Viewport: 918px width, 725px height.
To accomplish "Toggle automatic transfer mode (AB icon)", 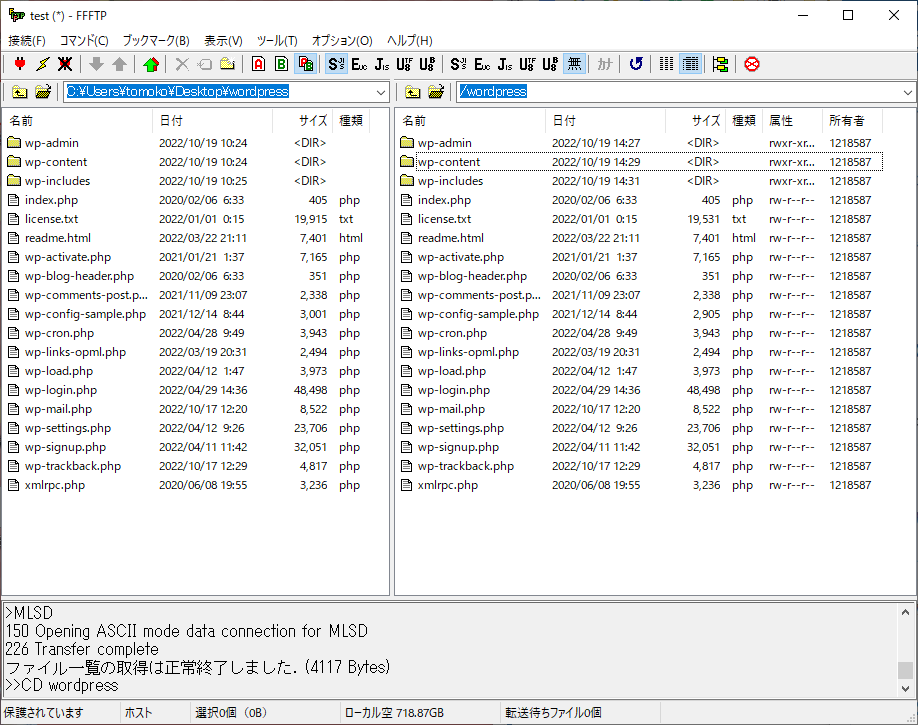I will tap(306, 64).
